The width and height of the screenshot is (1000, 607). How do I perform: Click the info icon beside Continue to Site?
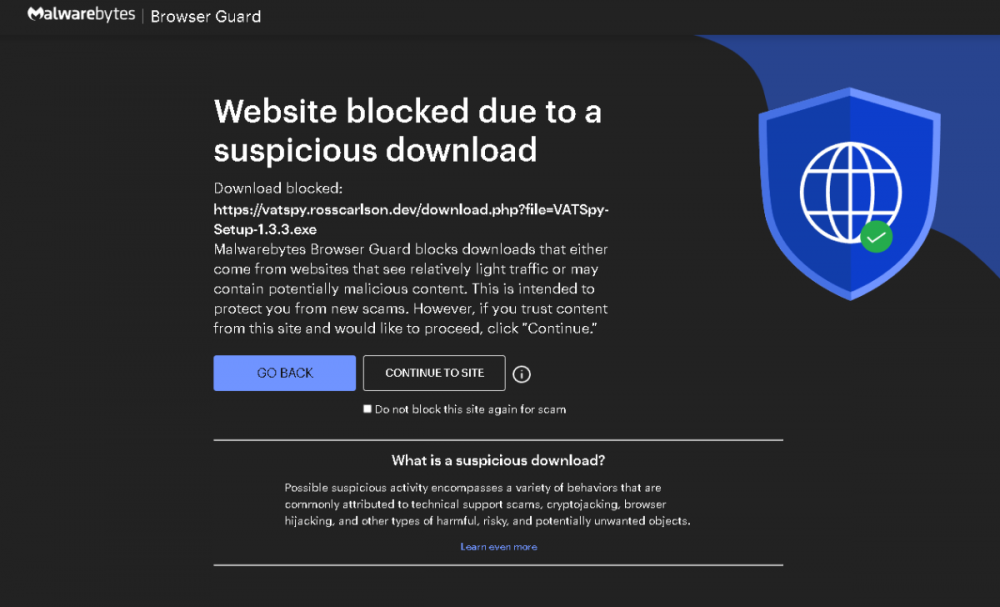(522, 374)
